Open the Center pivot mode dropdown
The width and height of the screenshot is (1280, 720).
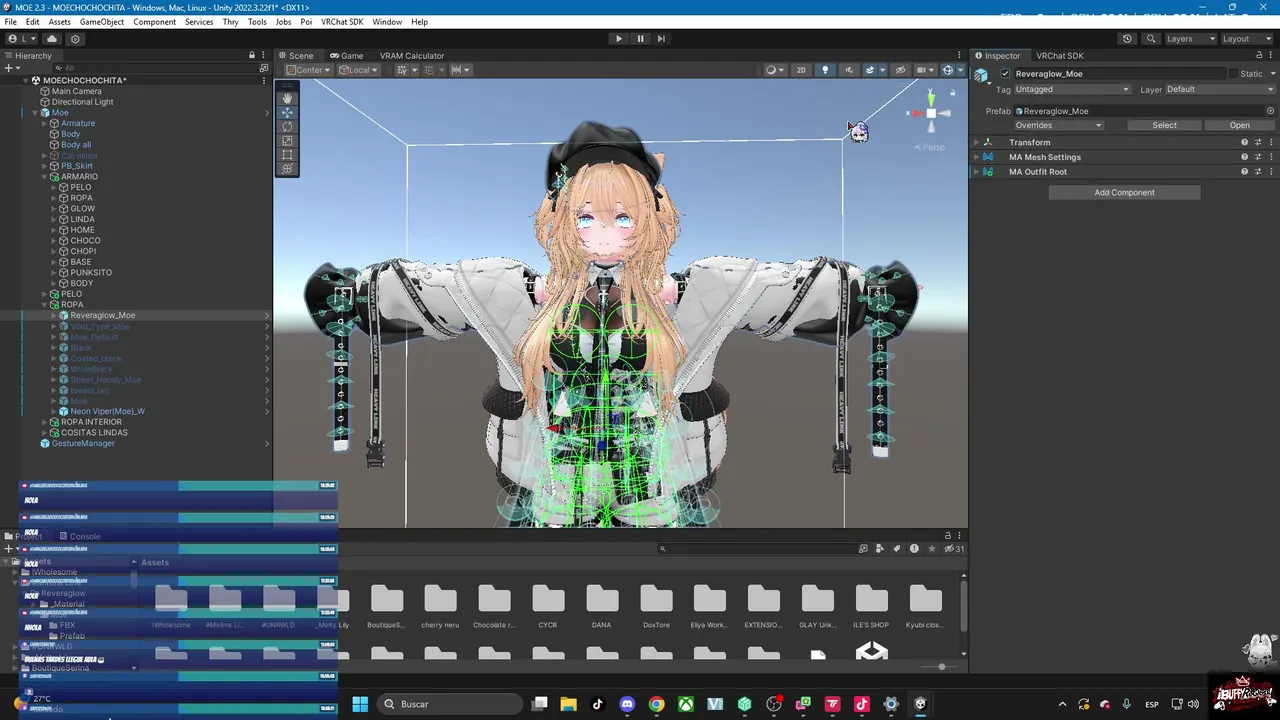[308, 70]
